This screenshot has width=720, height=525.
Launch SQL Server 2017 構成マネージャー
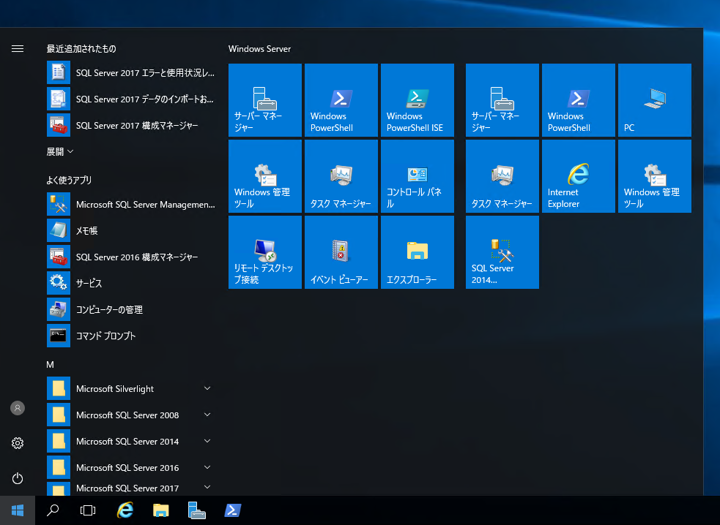[131, 125]
